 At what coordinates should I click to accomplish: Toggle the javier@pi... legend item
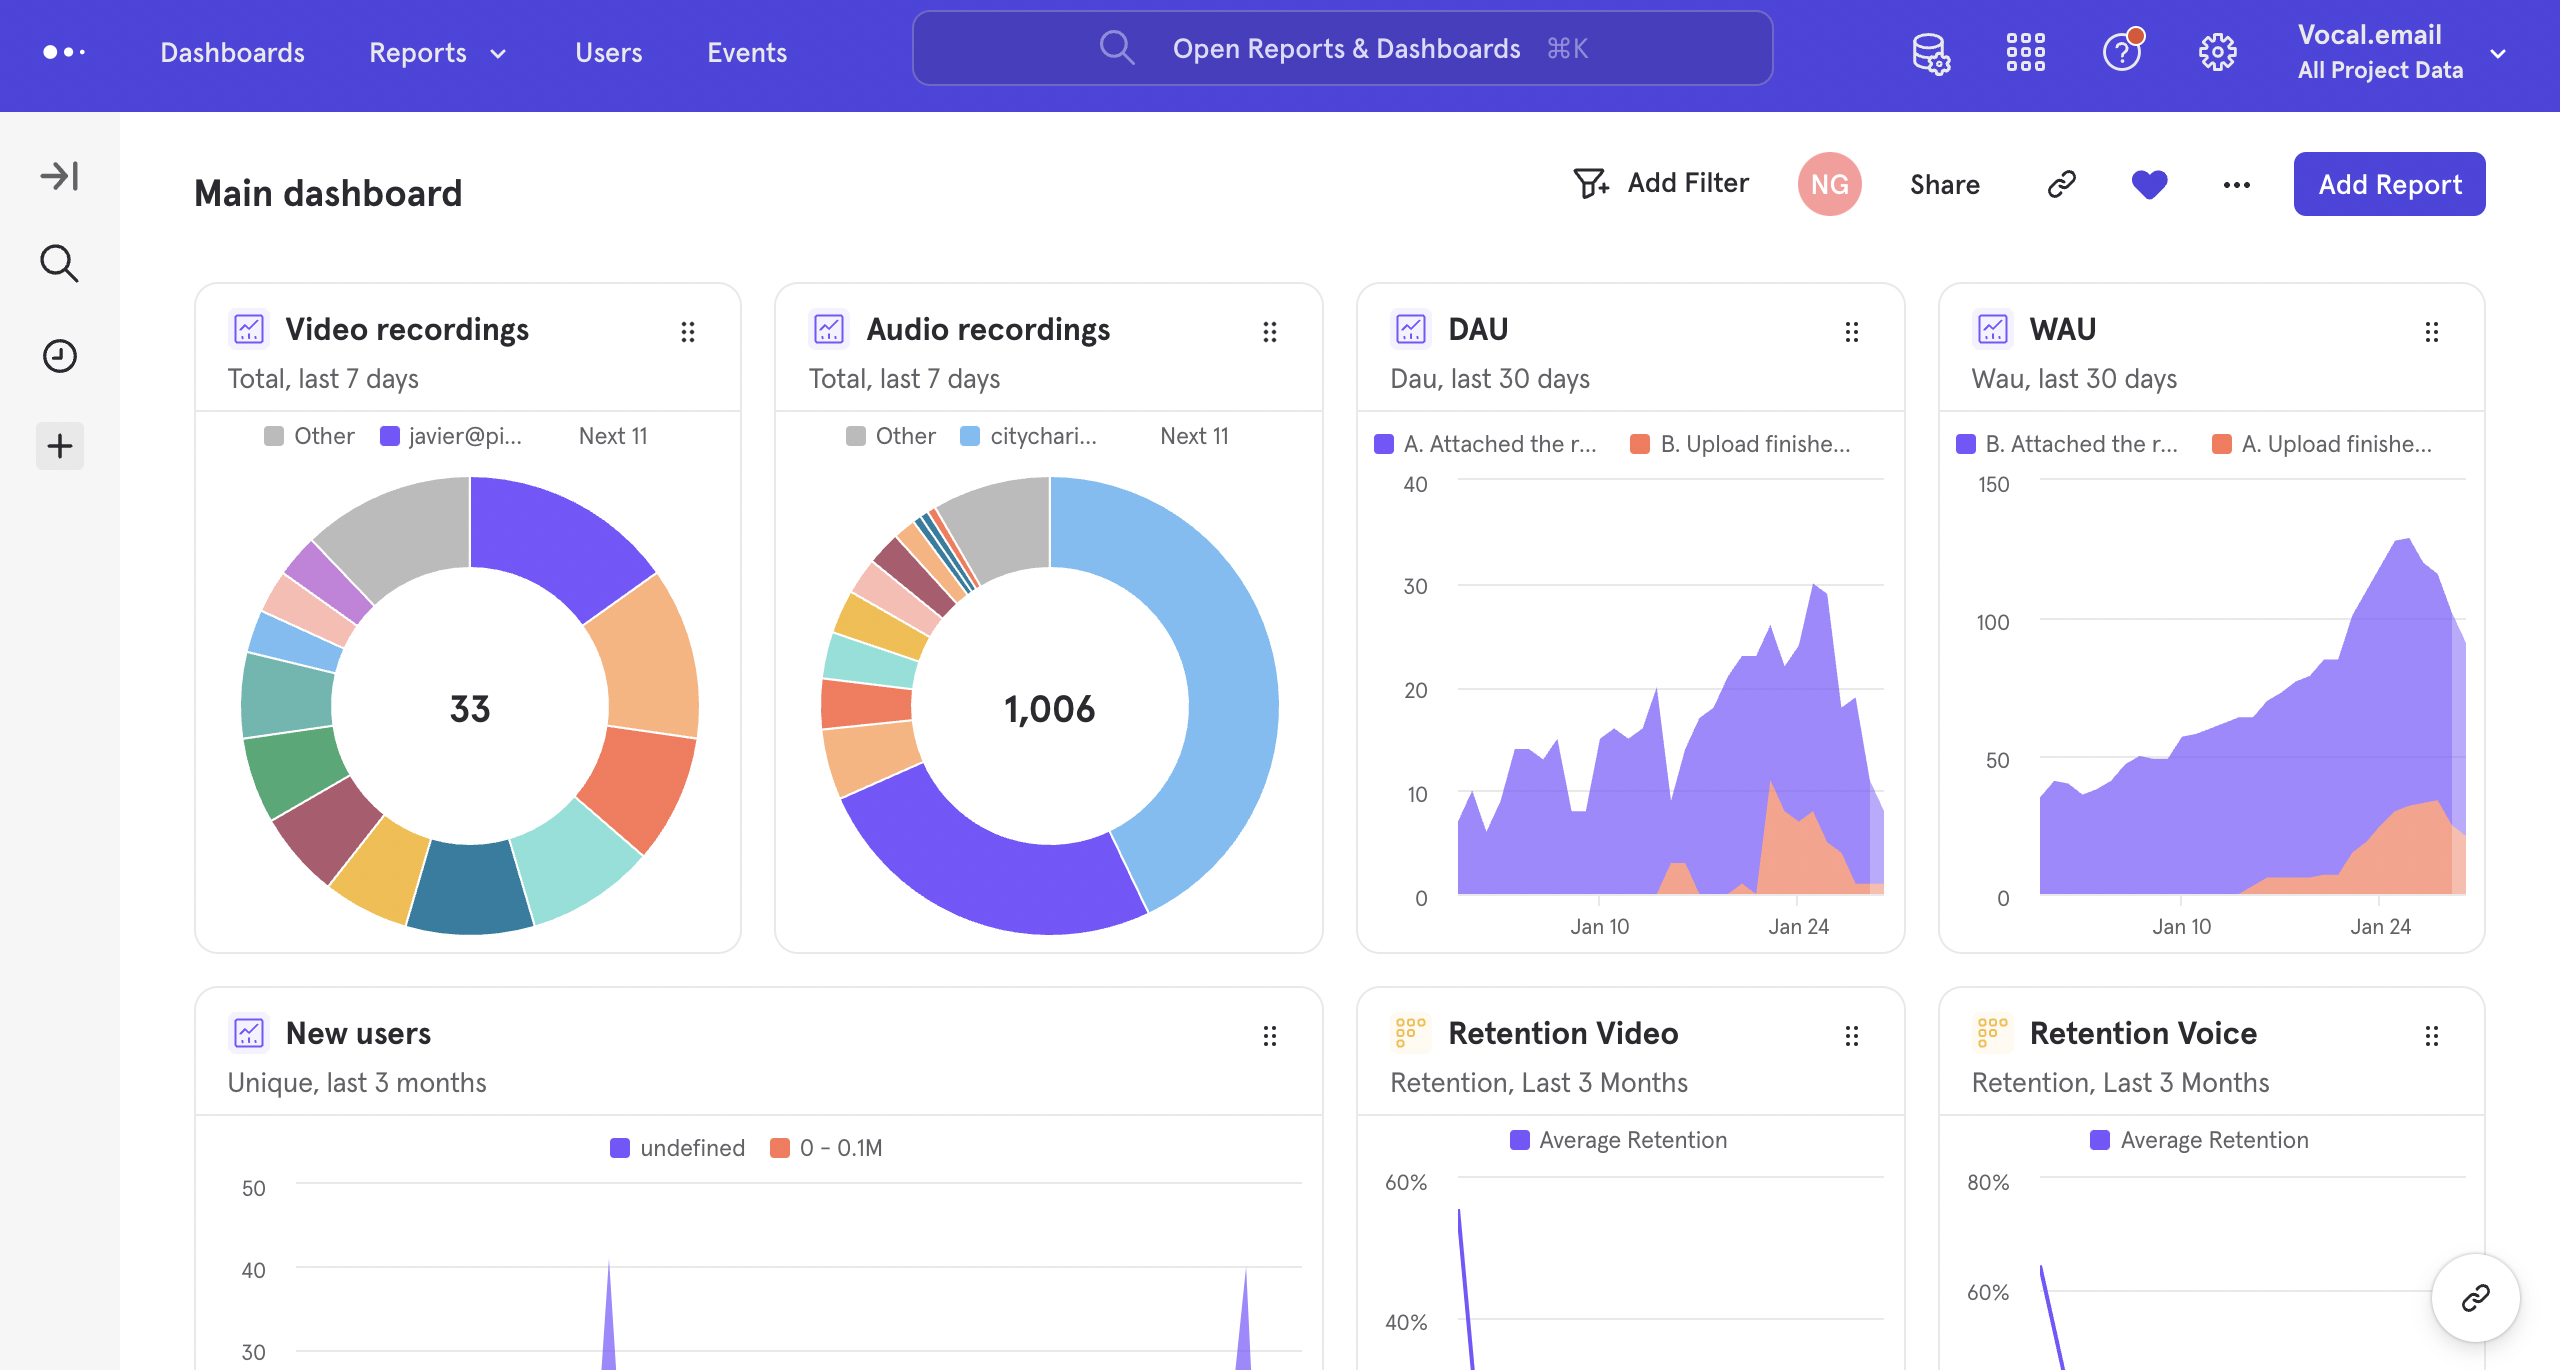coord(451,436)
